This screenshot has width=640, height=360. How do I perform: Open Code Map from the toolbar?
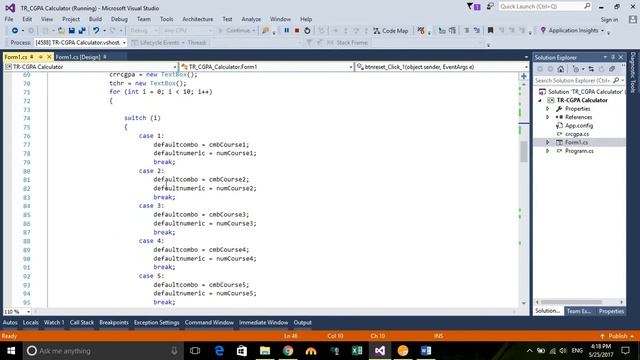[391, 31]
